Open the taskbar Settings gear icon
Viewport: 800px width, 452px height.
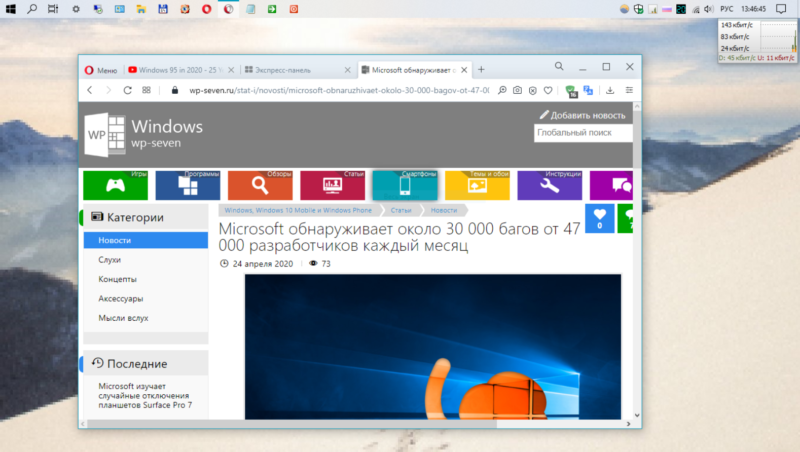coord(76,9)
